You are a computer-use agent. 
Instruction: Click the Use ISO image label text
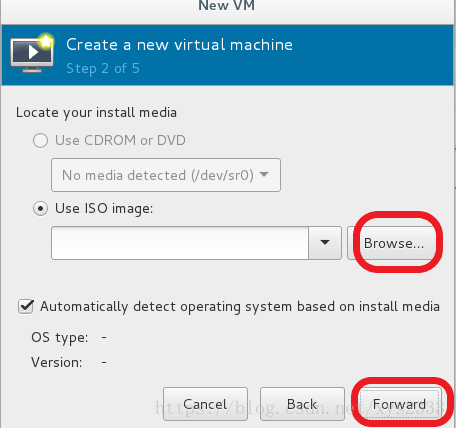104,209
